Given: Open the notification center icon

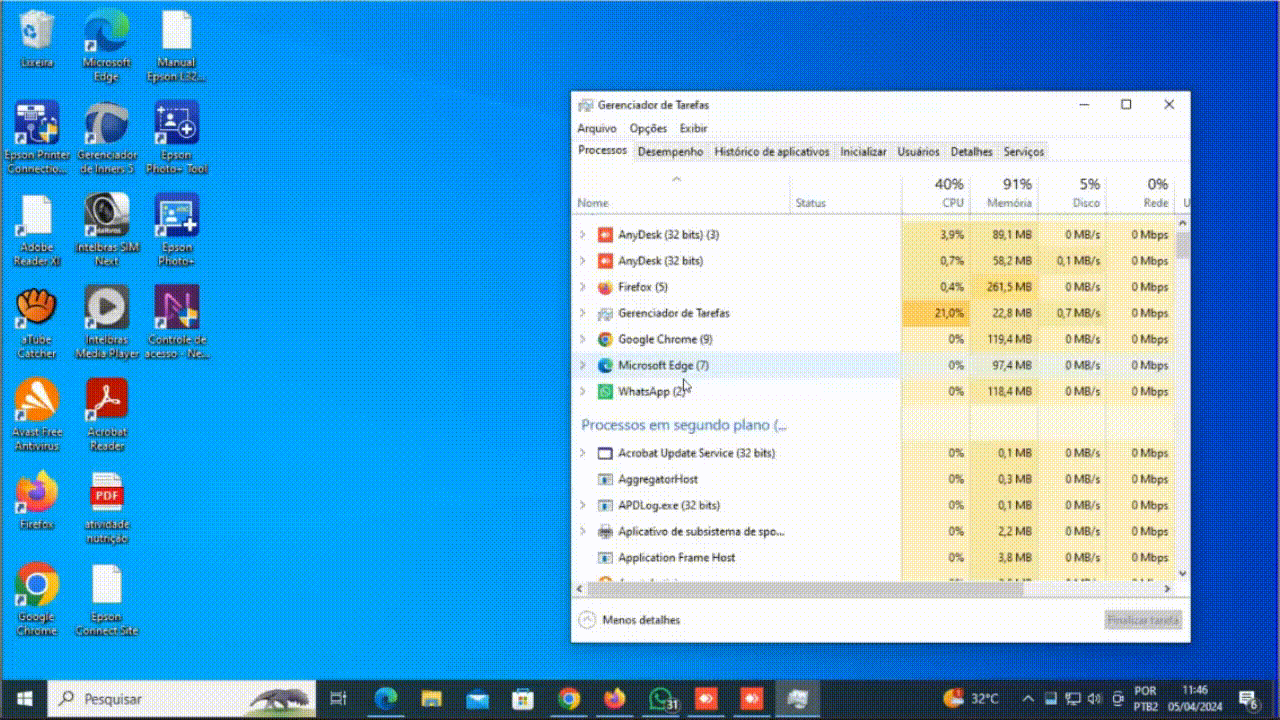Looking at the screenshot, I should coord(1249,699).
